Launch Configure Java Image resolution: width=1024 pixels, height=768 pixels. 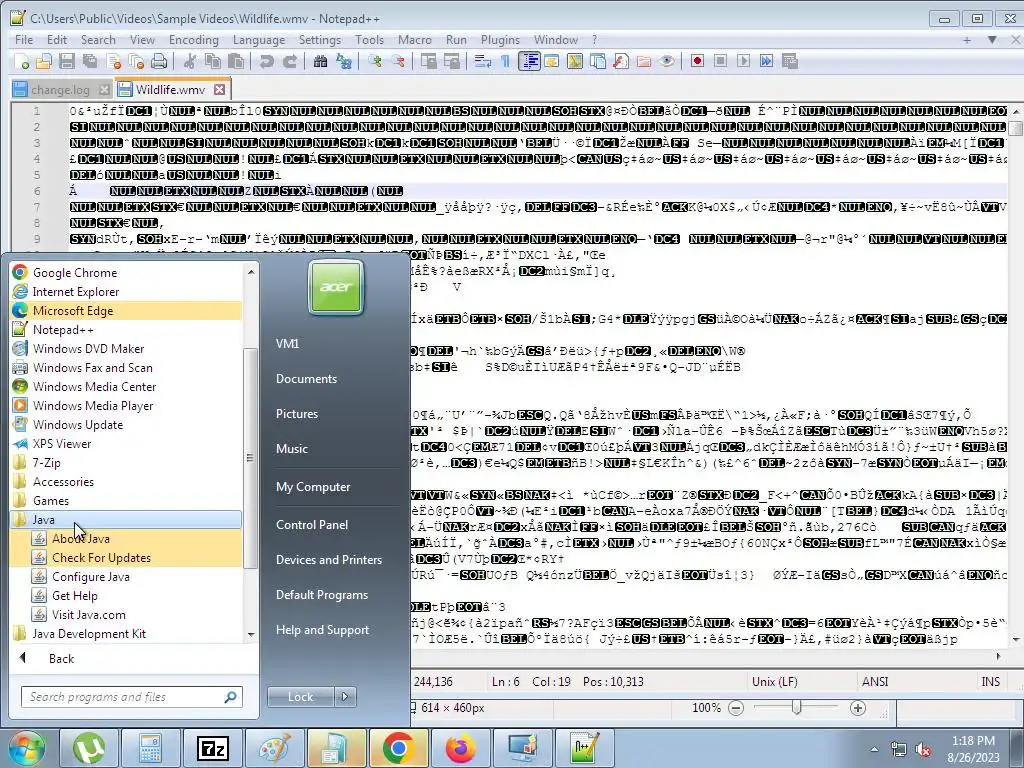[x=90, y=577]
